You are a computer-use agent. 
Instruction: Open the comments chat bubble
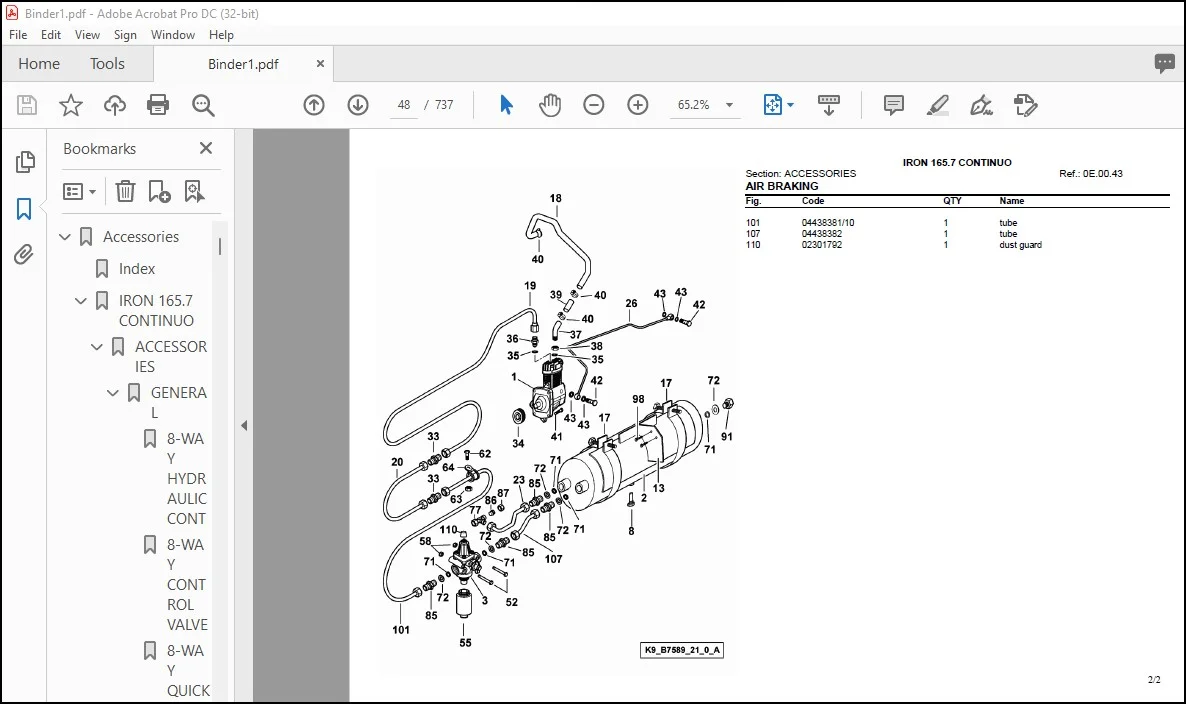1165,64
